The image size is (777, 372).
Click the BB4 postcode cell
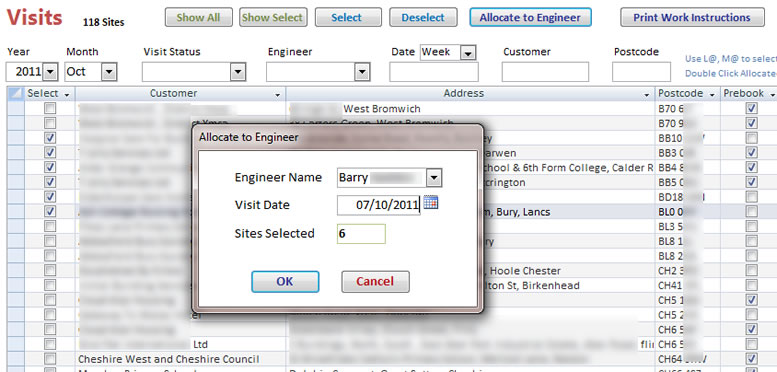pyautogui.click(x=687, y=167)
